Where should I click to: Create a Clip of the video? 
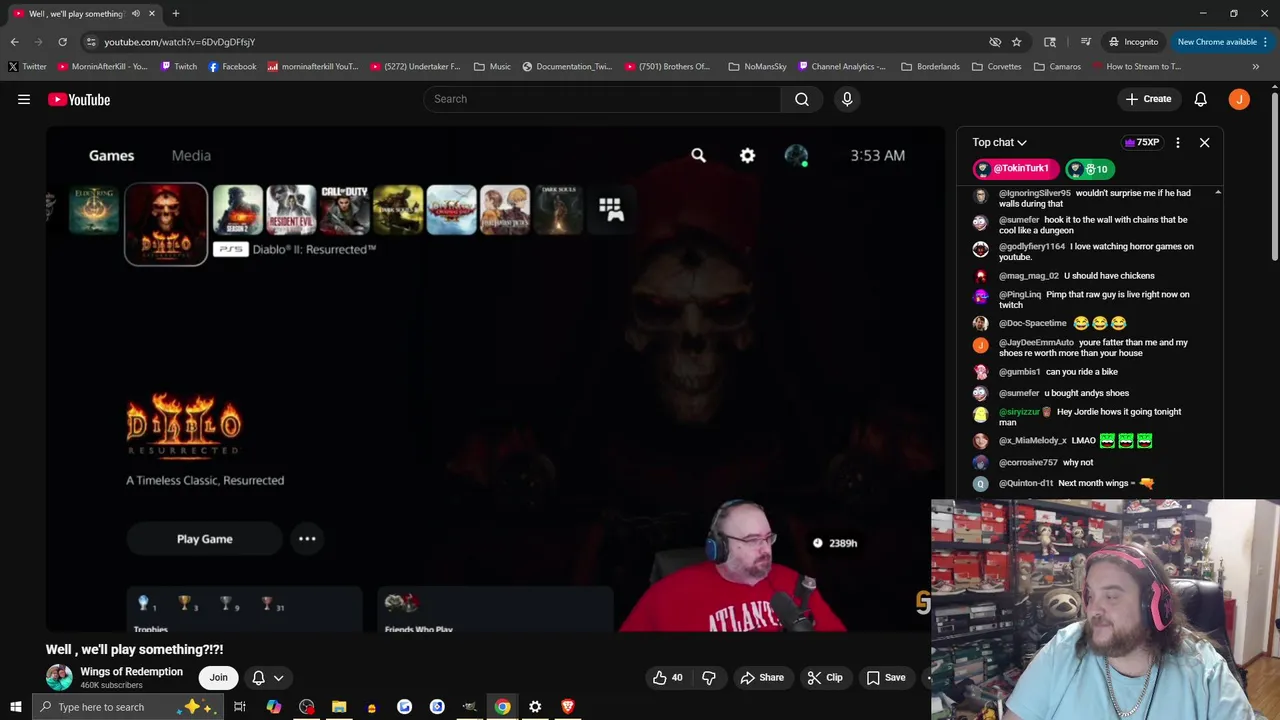825,677
